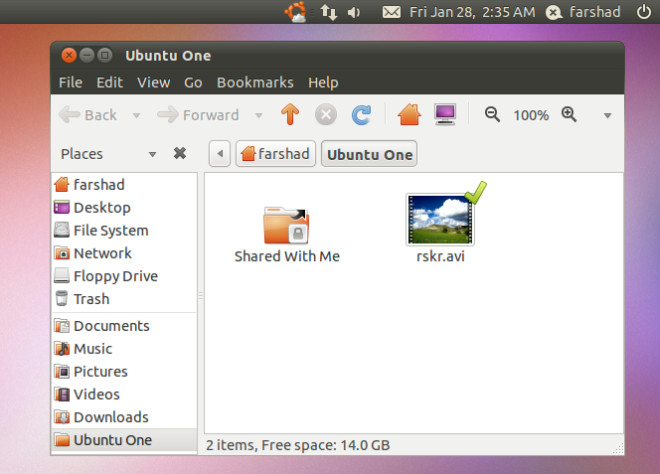Open Computer from the toolbar
660x474 pixels.
445,114
